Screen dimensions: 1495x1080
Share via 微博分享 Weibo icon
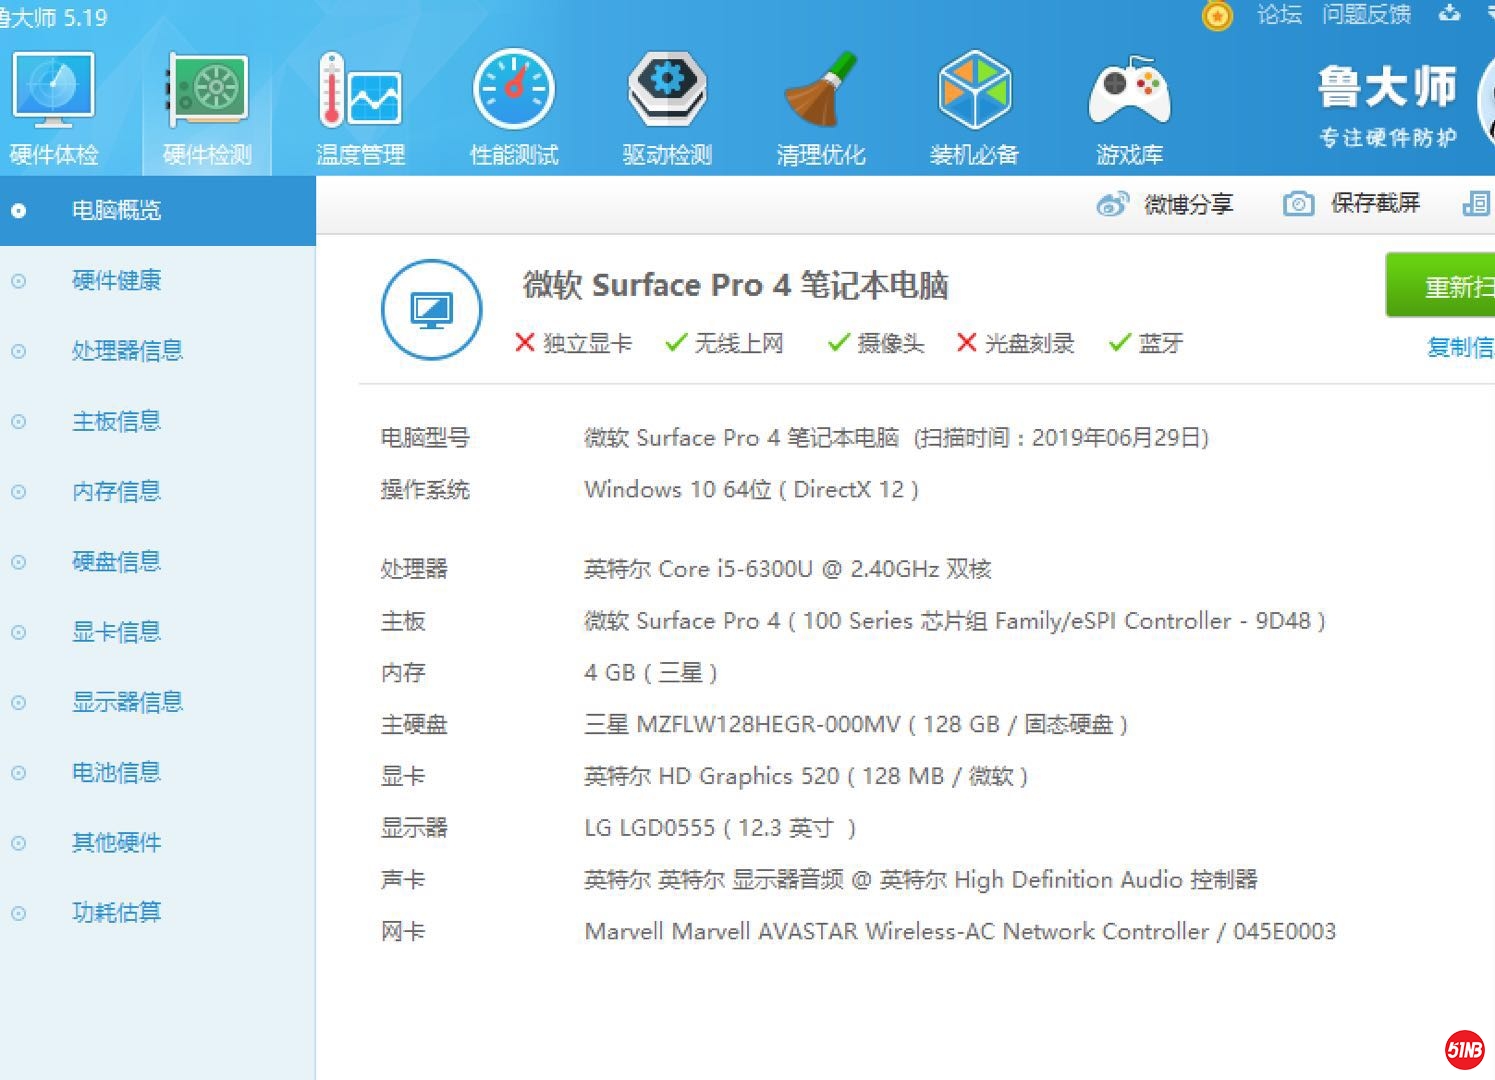tap(1112, 205)
